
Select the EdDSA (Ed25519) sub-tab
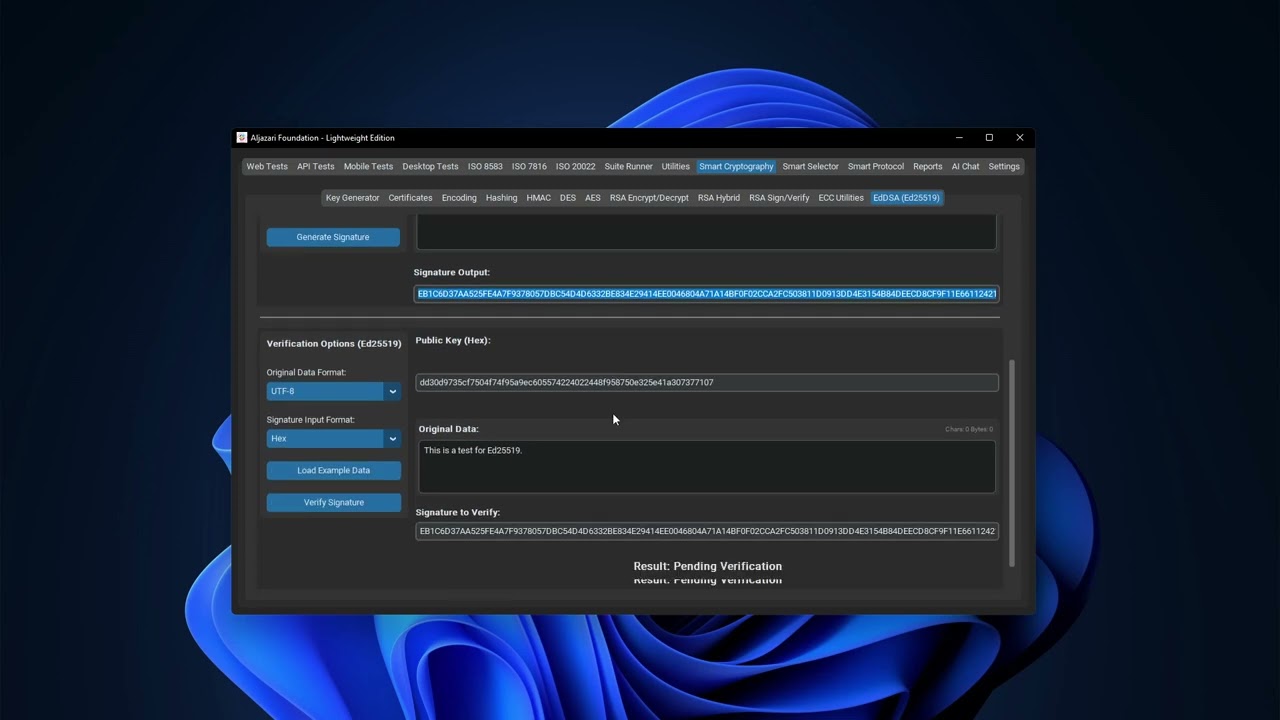906,198
